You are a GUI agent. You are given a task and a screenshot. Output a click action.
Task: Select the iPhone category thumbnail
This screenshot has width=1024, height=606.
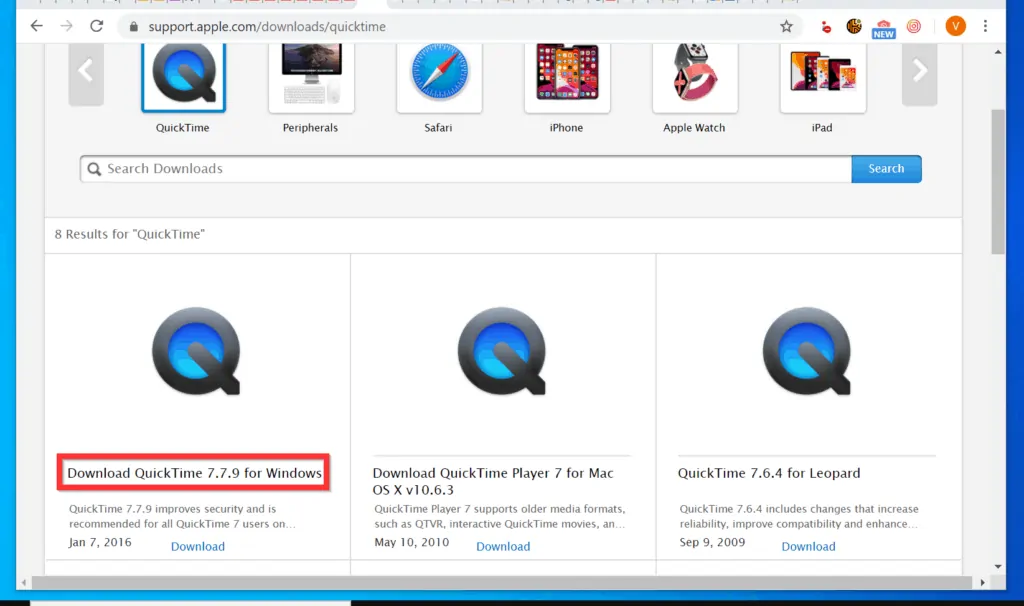point(568,76)
